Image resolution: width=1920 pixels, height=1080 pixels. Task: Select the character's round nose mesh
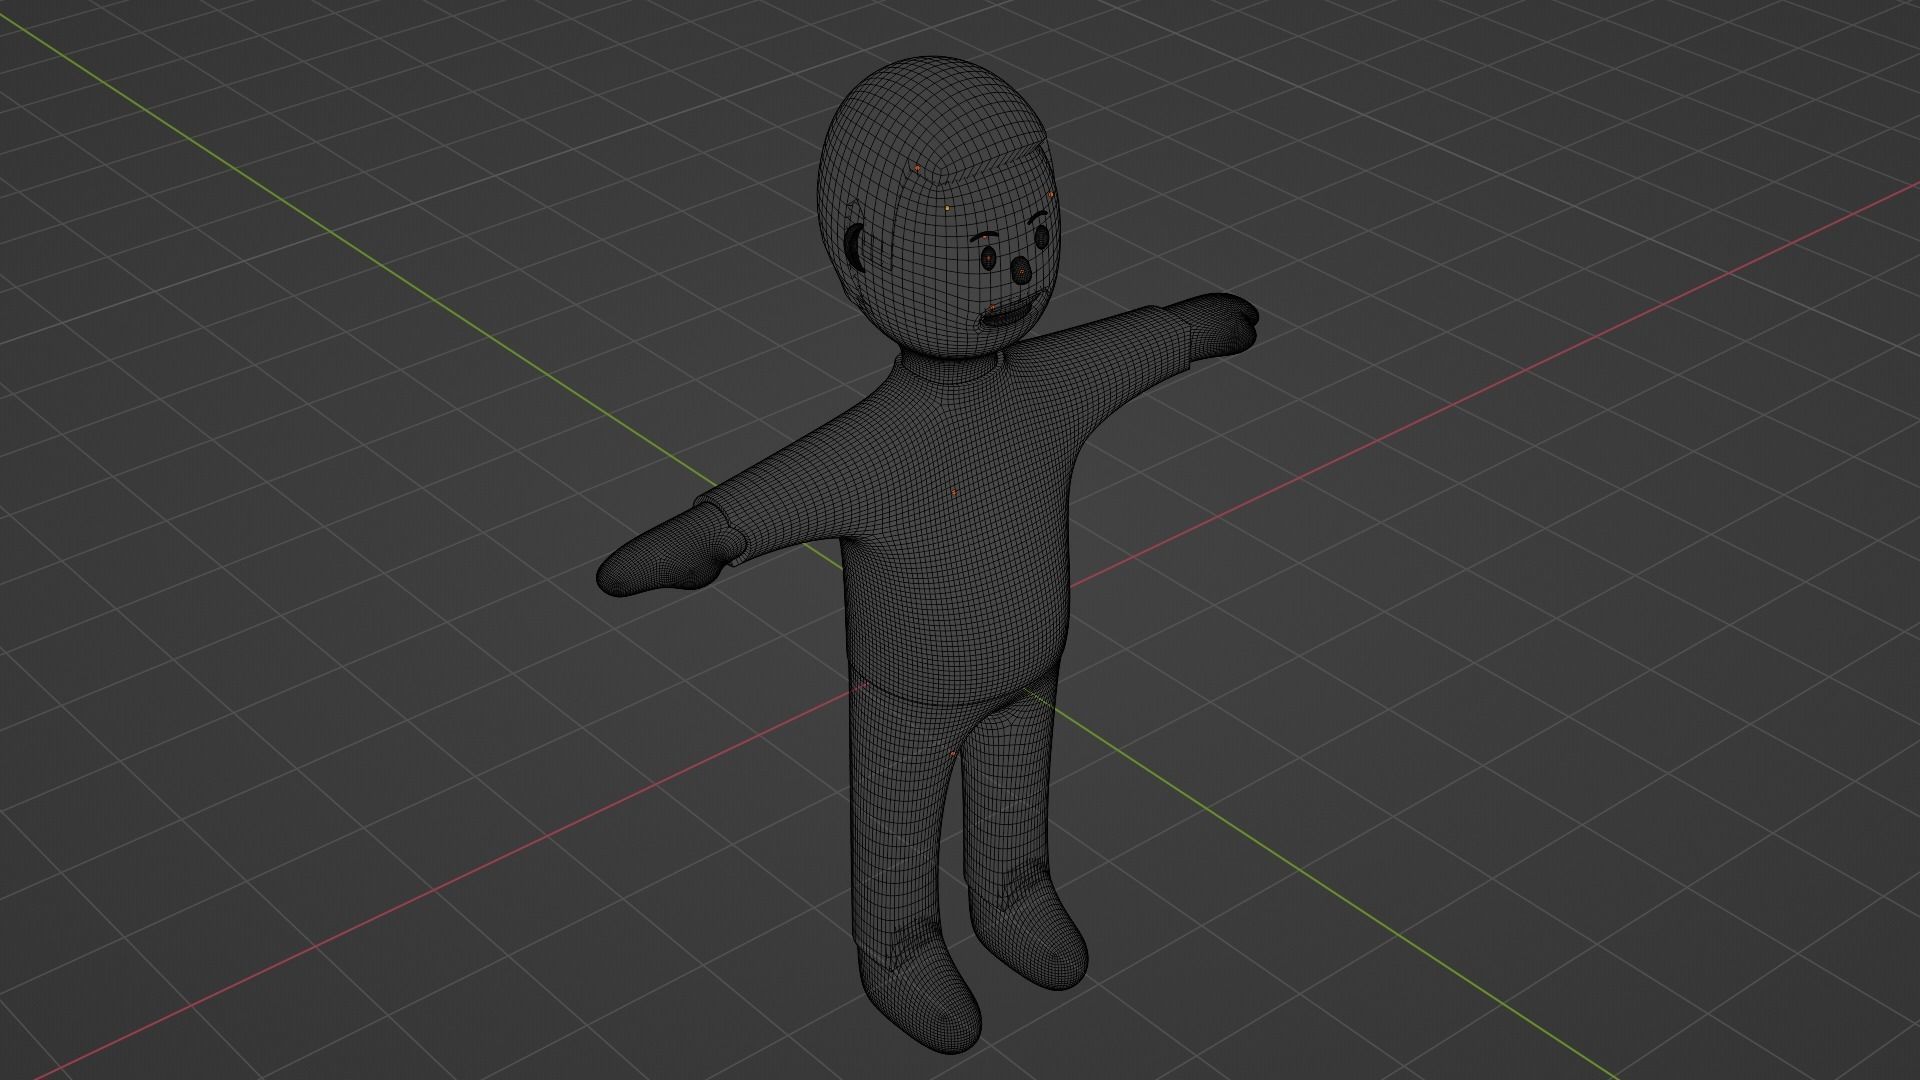point(1020,272)
